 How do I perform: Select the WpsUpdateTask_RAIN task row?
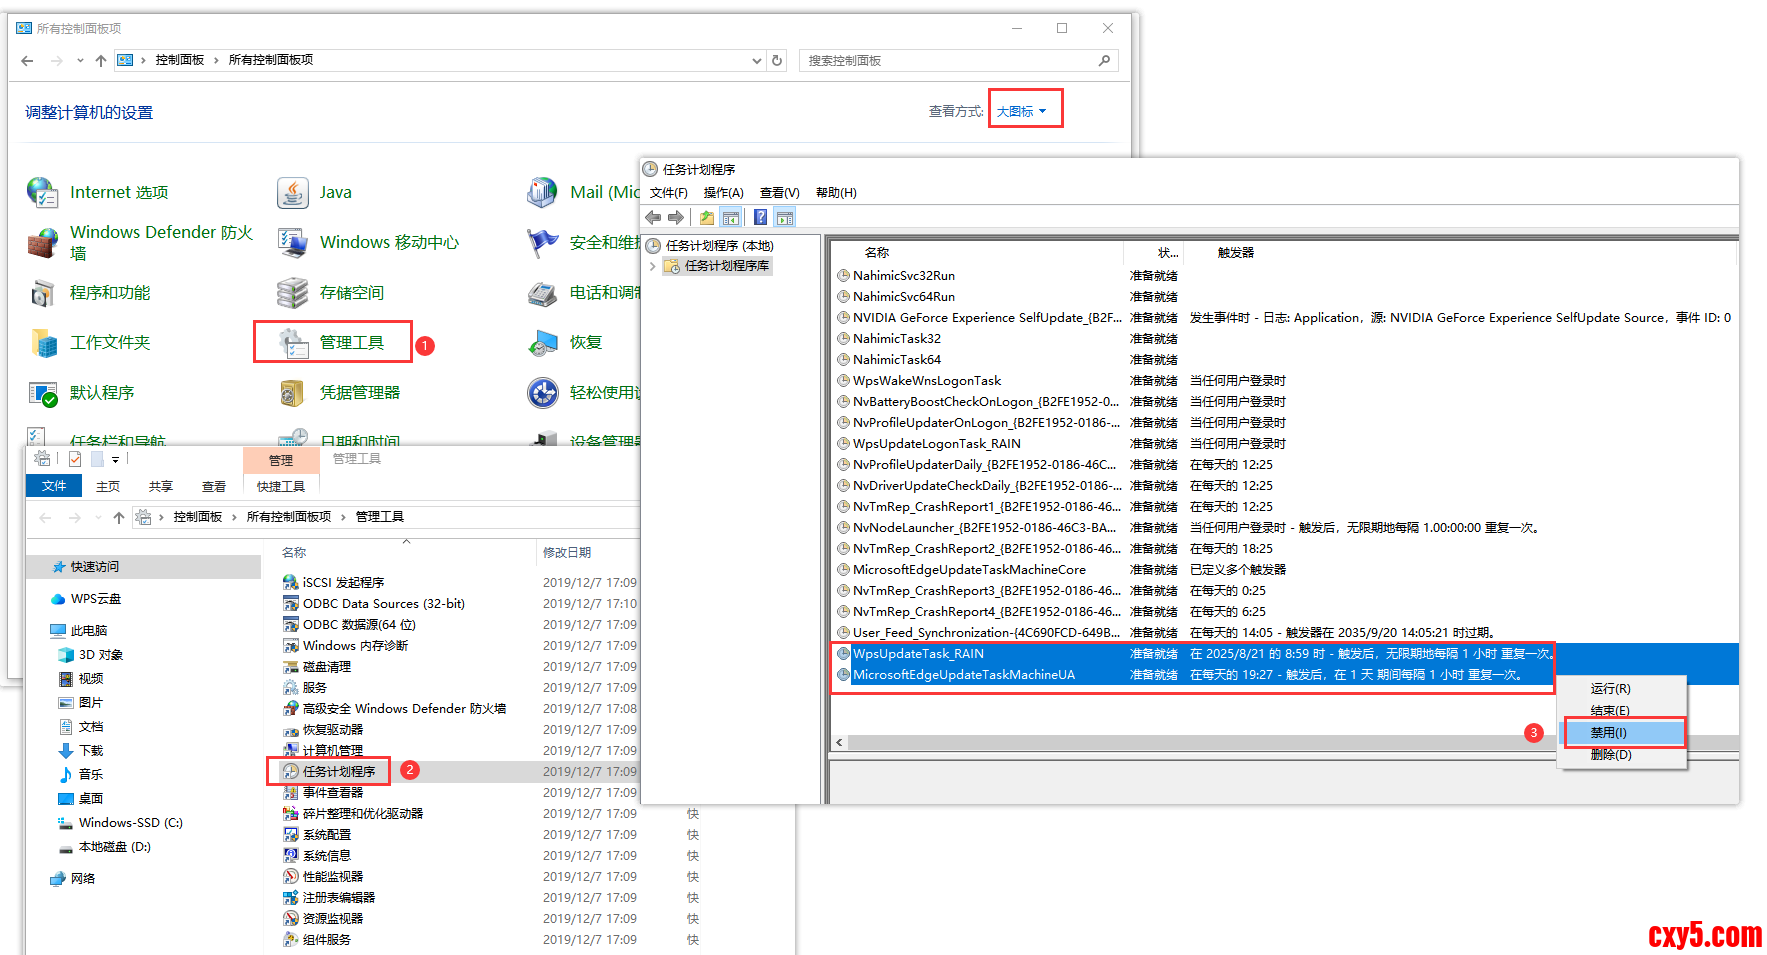pyautogui.click(x=918, y=654)
